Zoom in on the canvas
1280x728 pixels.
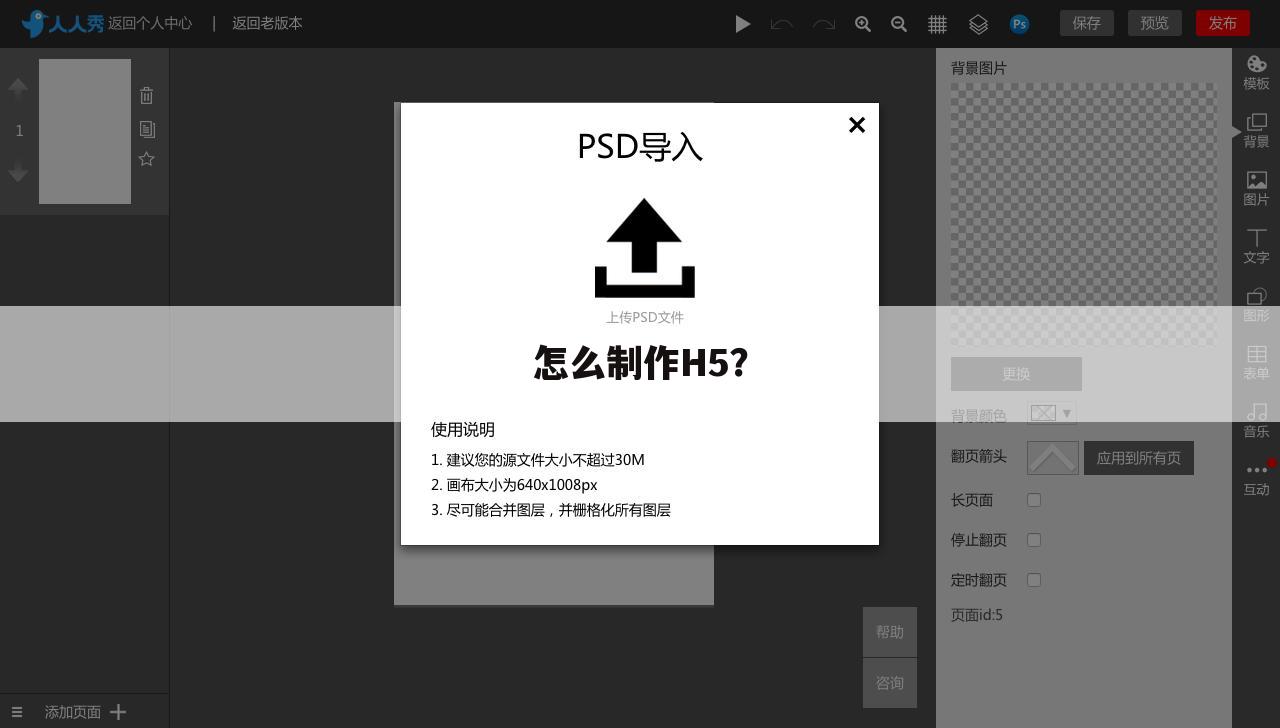[x=862, y=23]
